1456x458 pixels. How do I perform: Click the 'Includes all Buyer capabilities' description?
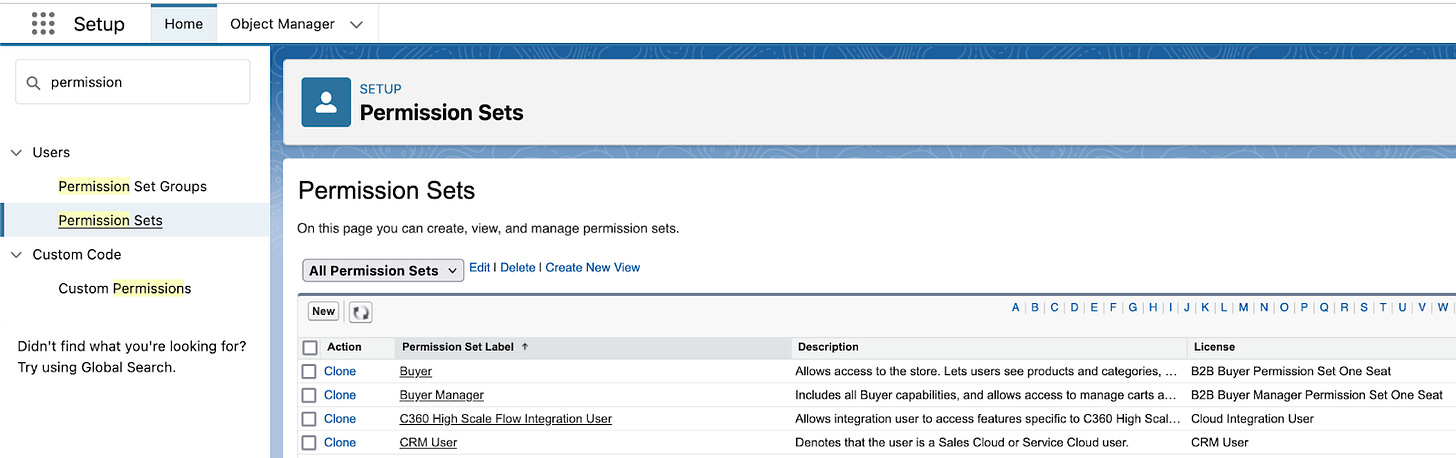986,395
